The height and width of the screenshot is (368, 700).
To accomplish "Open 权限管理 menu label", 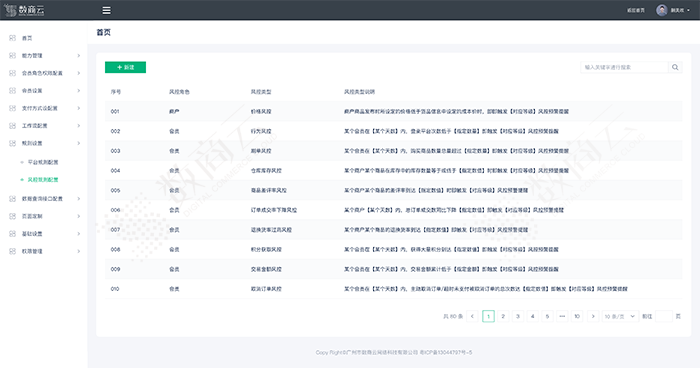I will (x=32, y=251).
